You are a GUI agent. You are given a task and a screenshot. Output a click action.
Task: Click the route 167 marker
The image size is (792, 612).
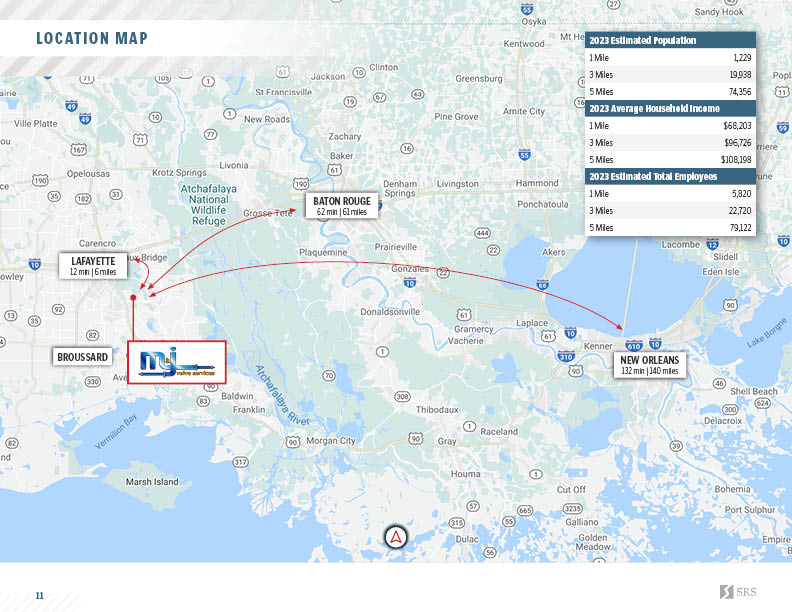click(x=78, y=149)
